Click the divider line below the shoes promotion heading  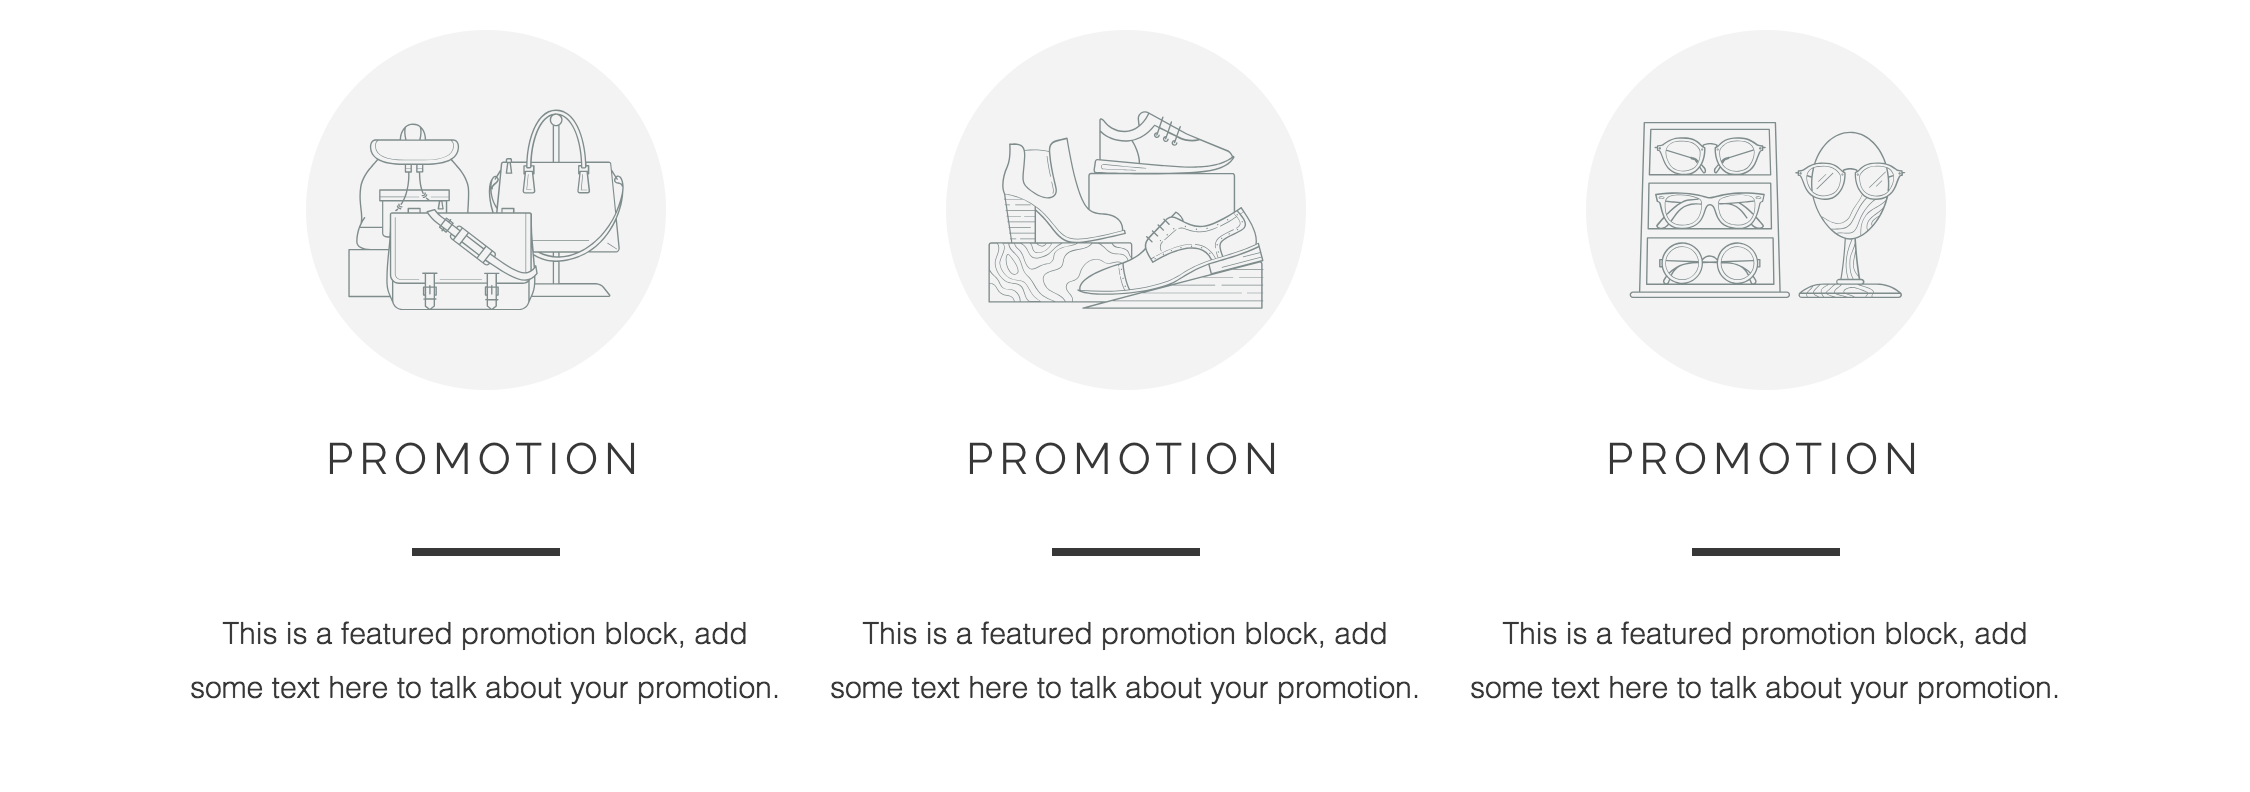[1126, 552]
